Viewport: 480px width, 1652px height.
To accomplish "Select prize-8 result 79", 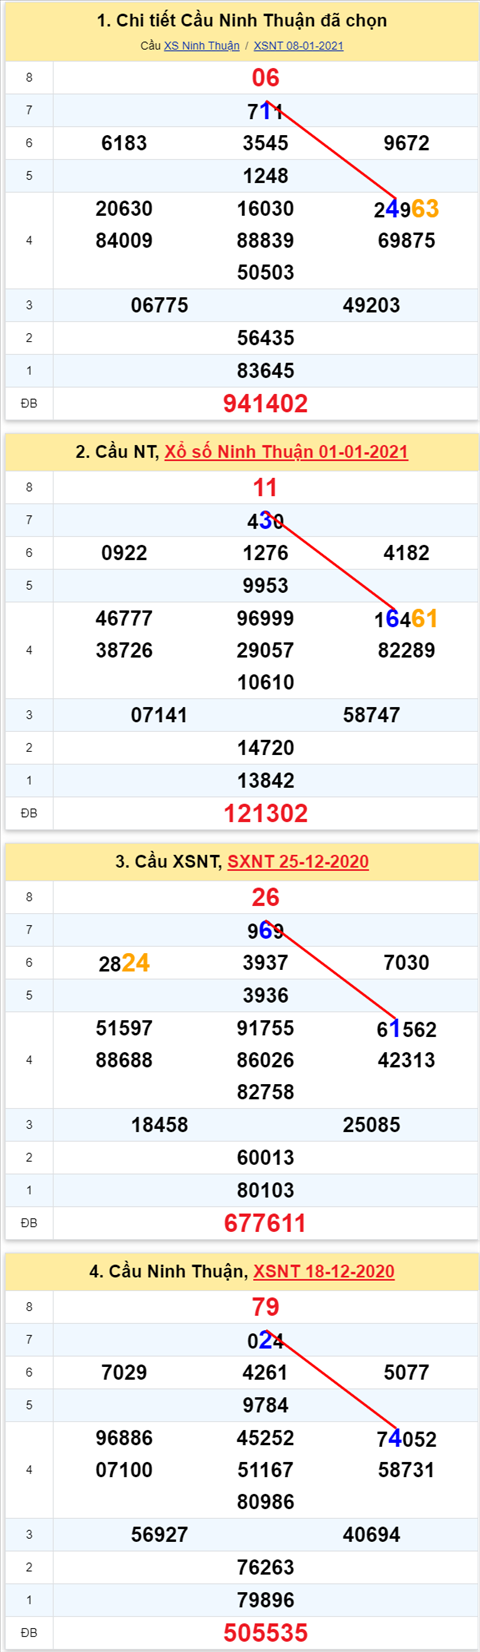I will click(266, 1308).
